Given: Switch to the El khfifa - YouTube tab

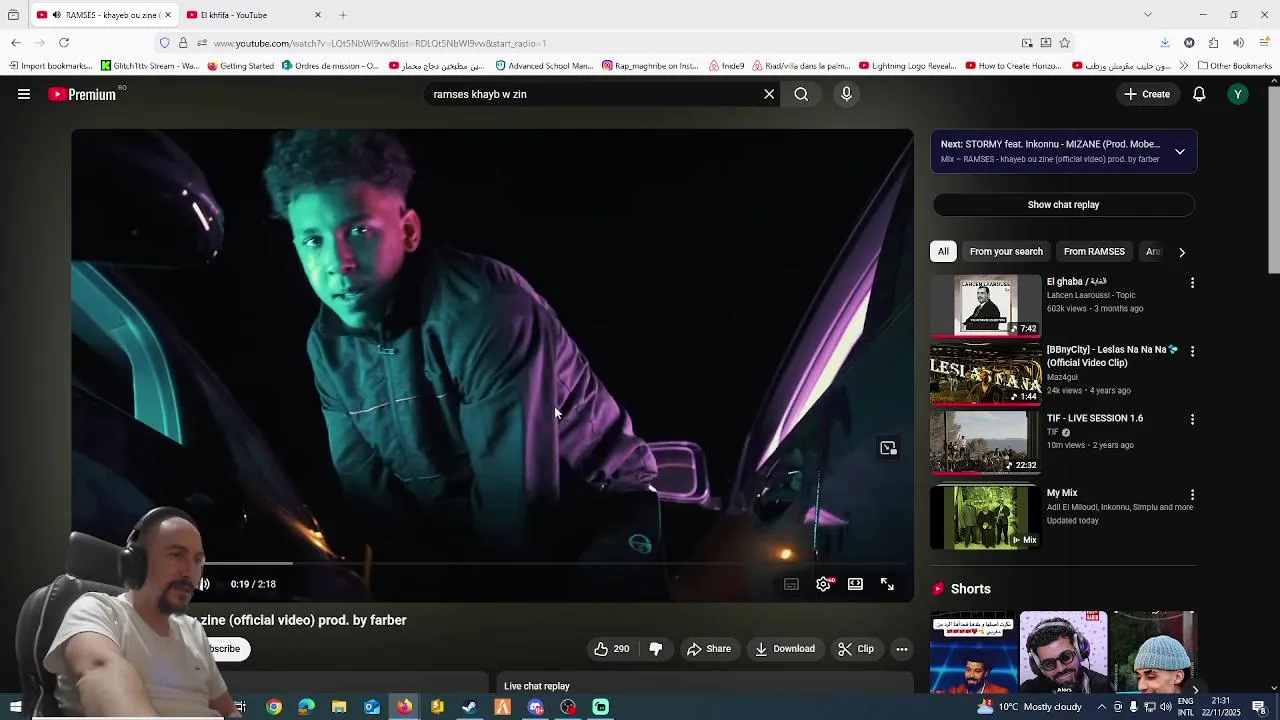Looking at the screenshot, I should click(254, 15).
